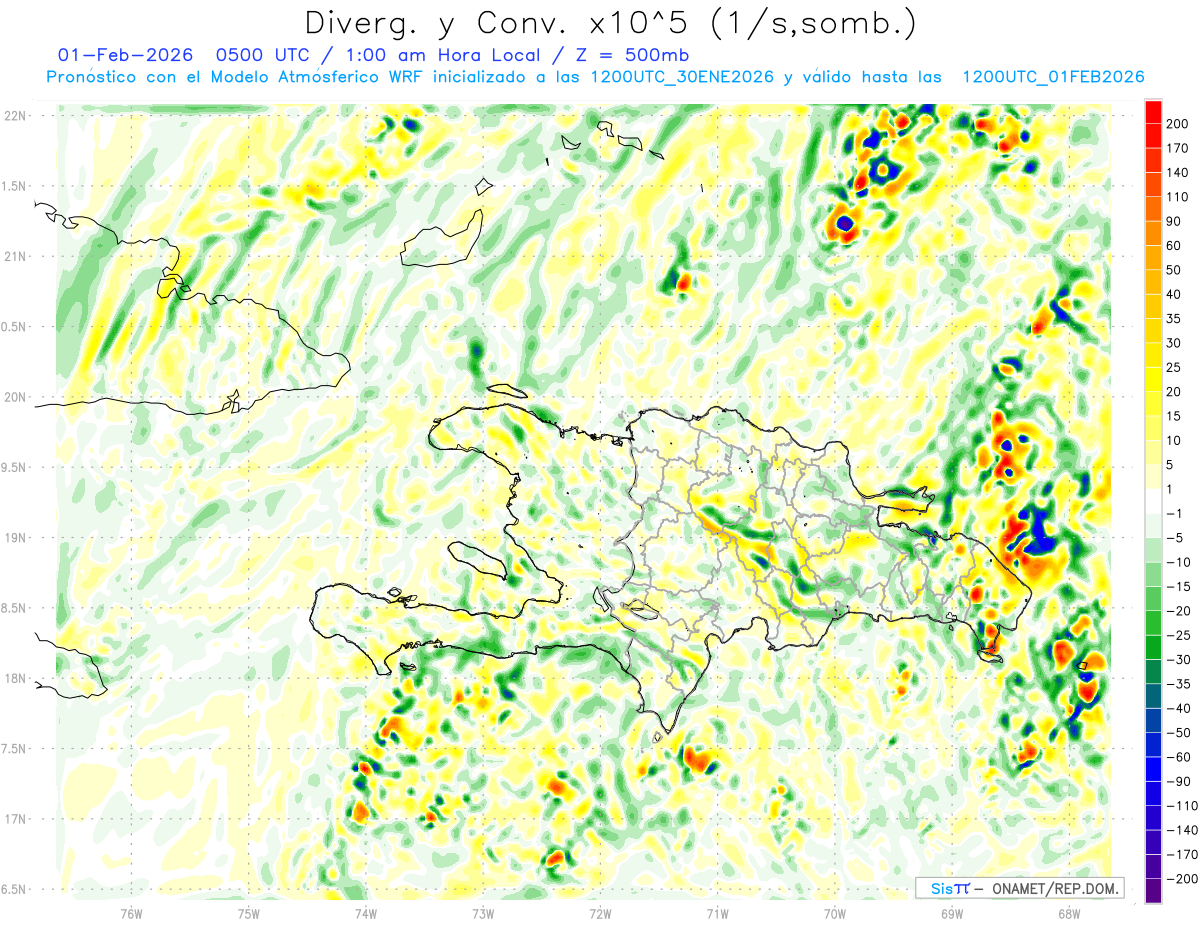This screenshot has height=927, width=1200.
Task: Click the "-170" colorbar value
Action: click(x=1184, y=855)
